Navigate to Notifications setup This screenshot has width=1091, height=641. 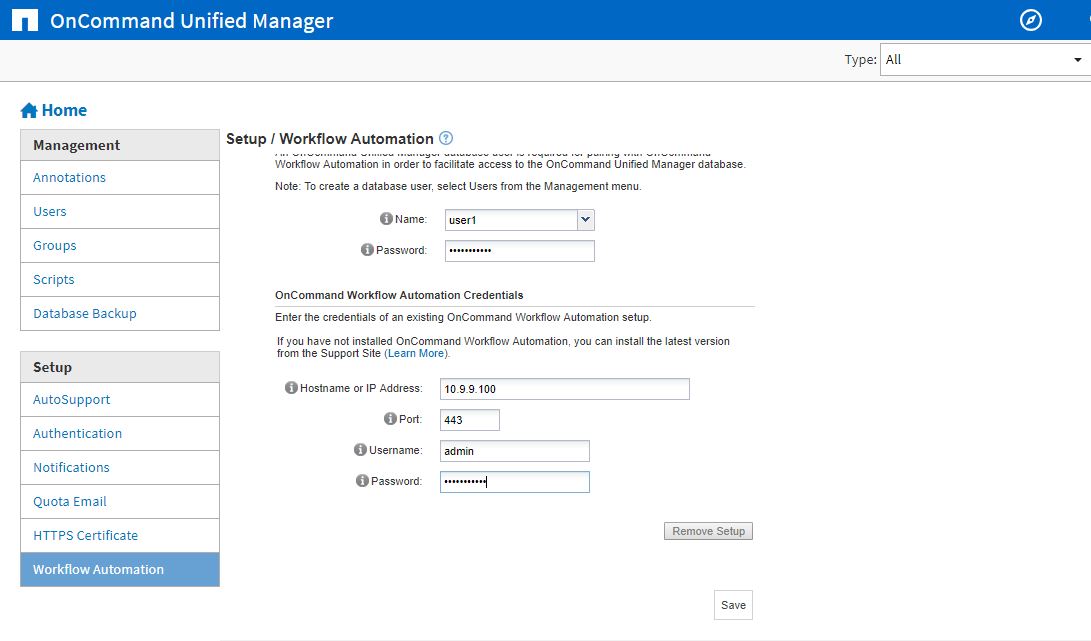[71, 467]
